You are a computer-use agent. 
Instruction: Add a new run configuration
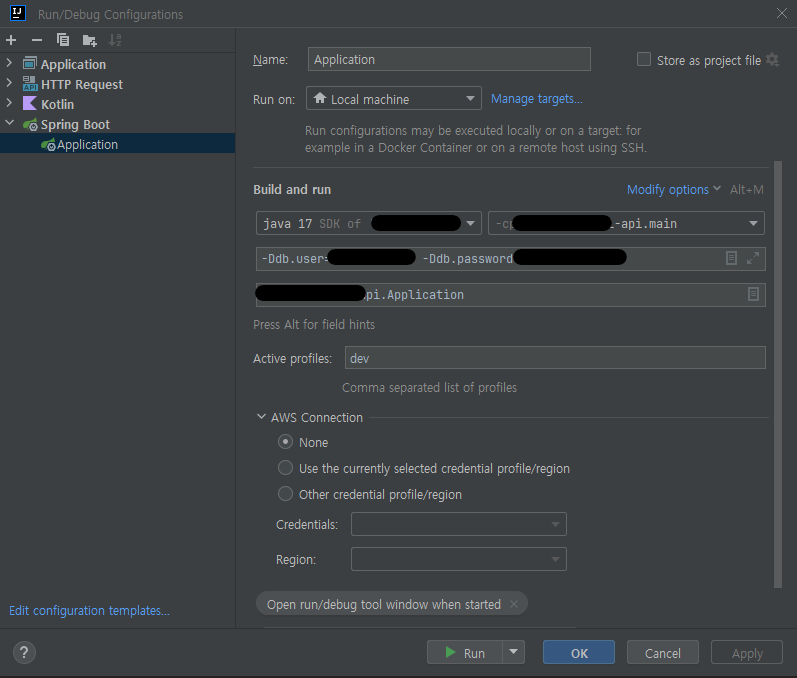[x=11, y=40]
